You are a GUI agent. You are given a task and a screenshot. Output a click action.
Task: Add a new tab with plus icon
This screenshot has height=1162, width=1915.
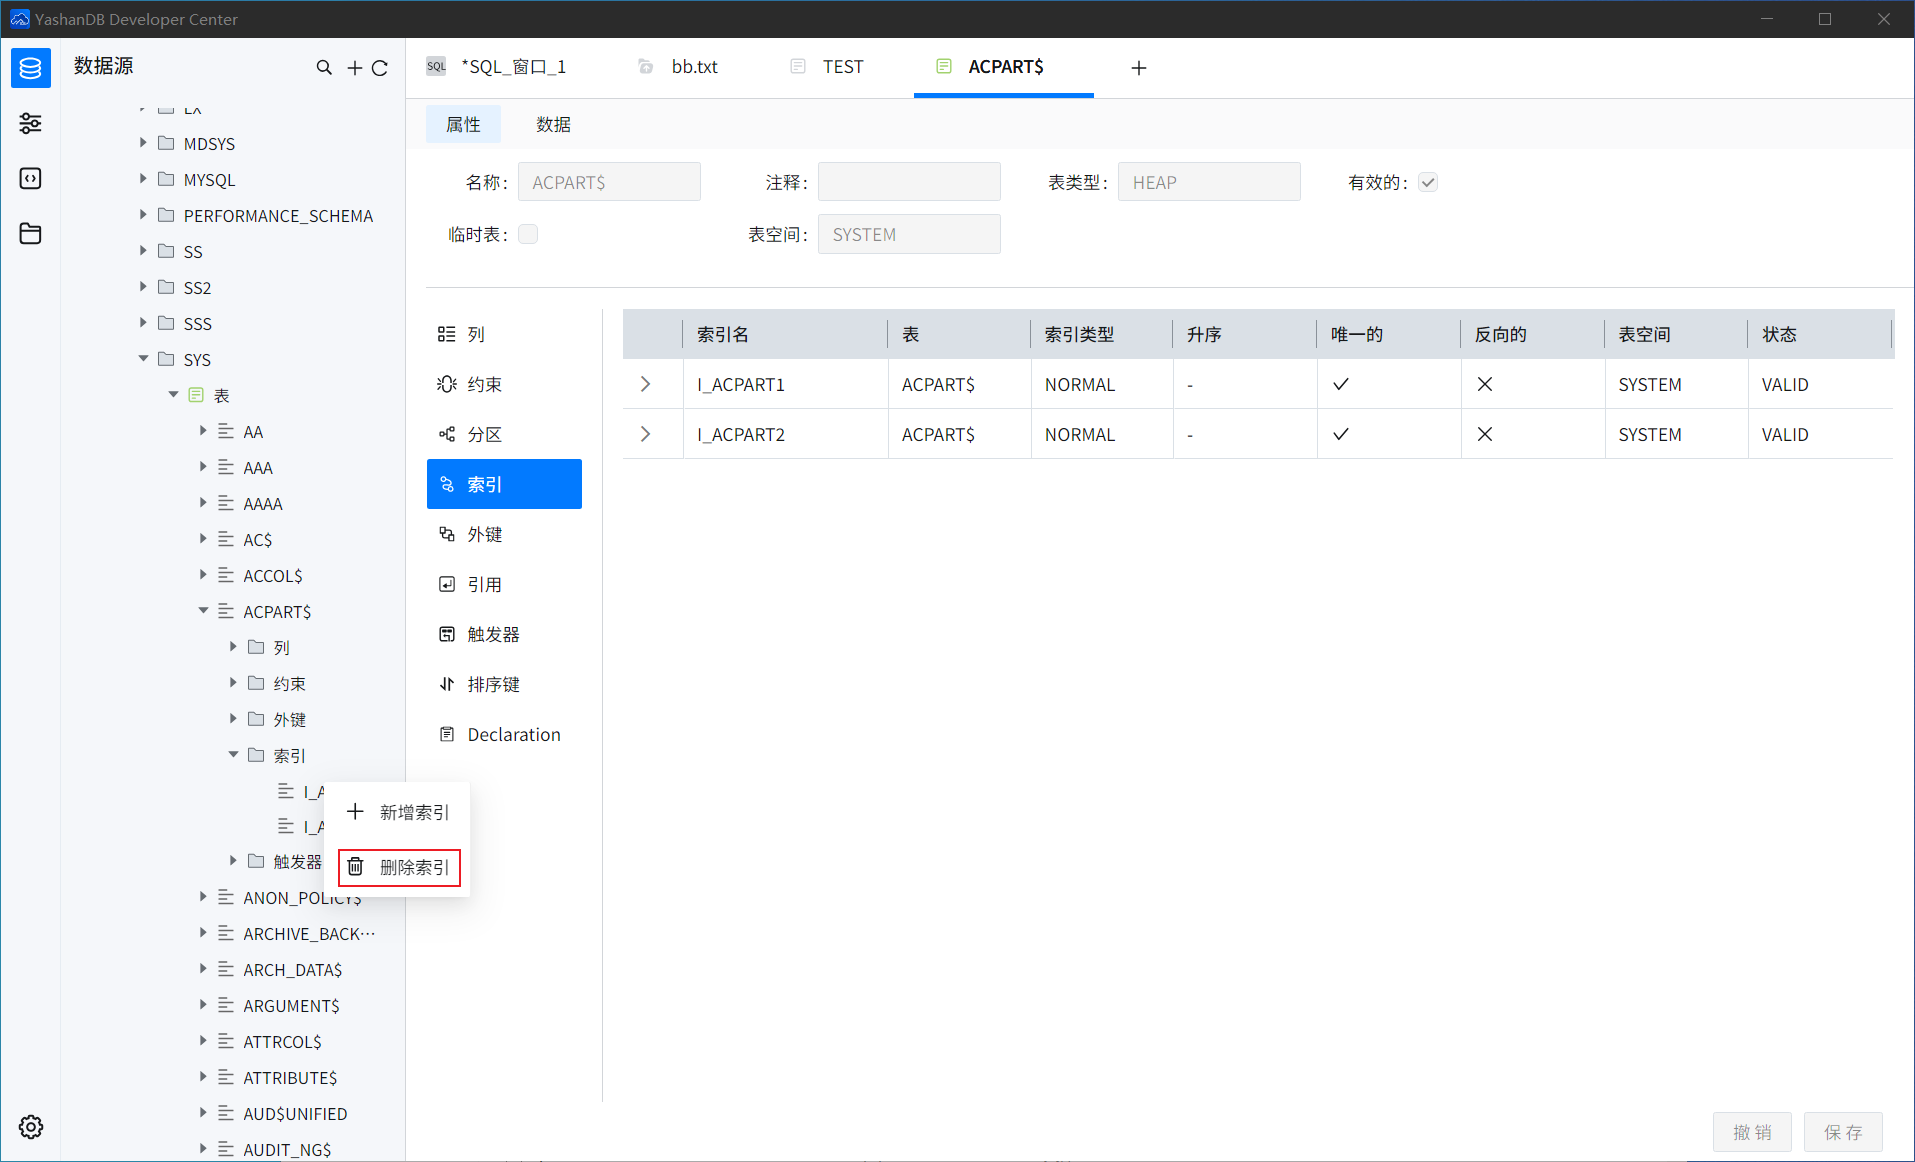(1138, 68)
